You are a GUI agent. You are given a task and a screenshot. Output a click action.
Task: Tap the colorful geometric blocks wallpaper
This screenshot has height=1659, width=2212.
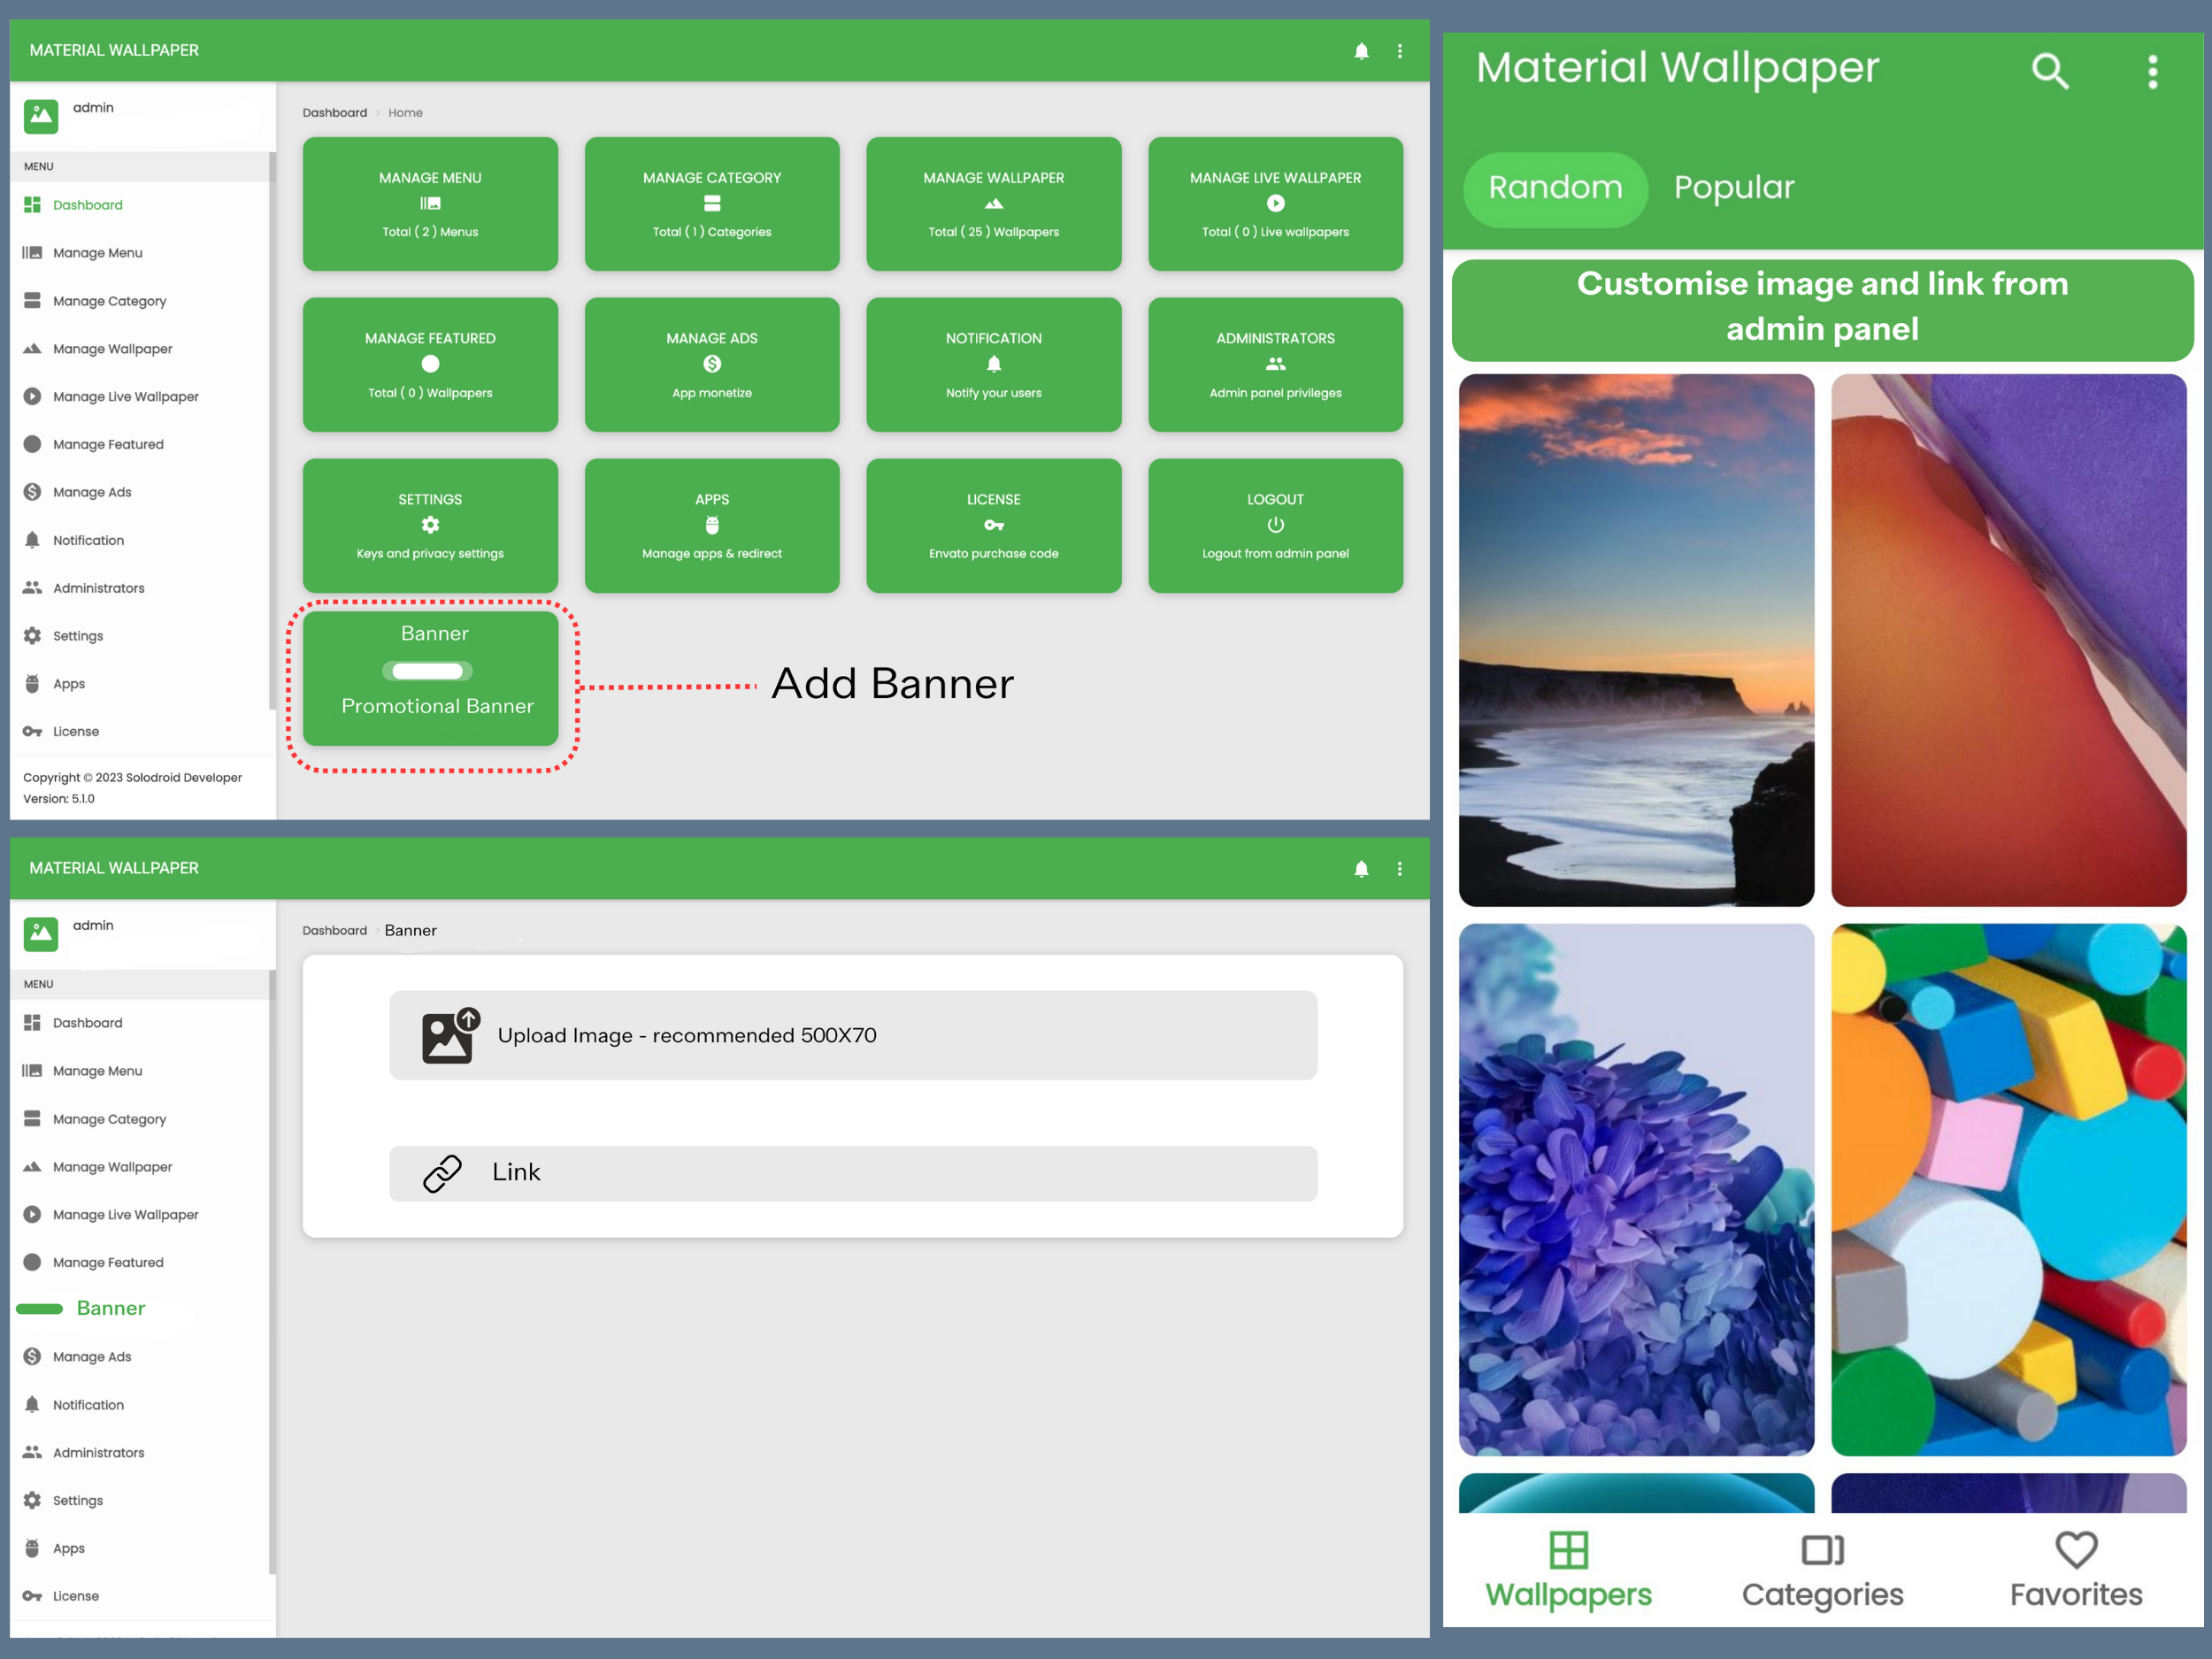(2009, 1190)
